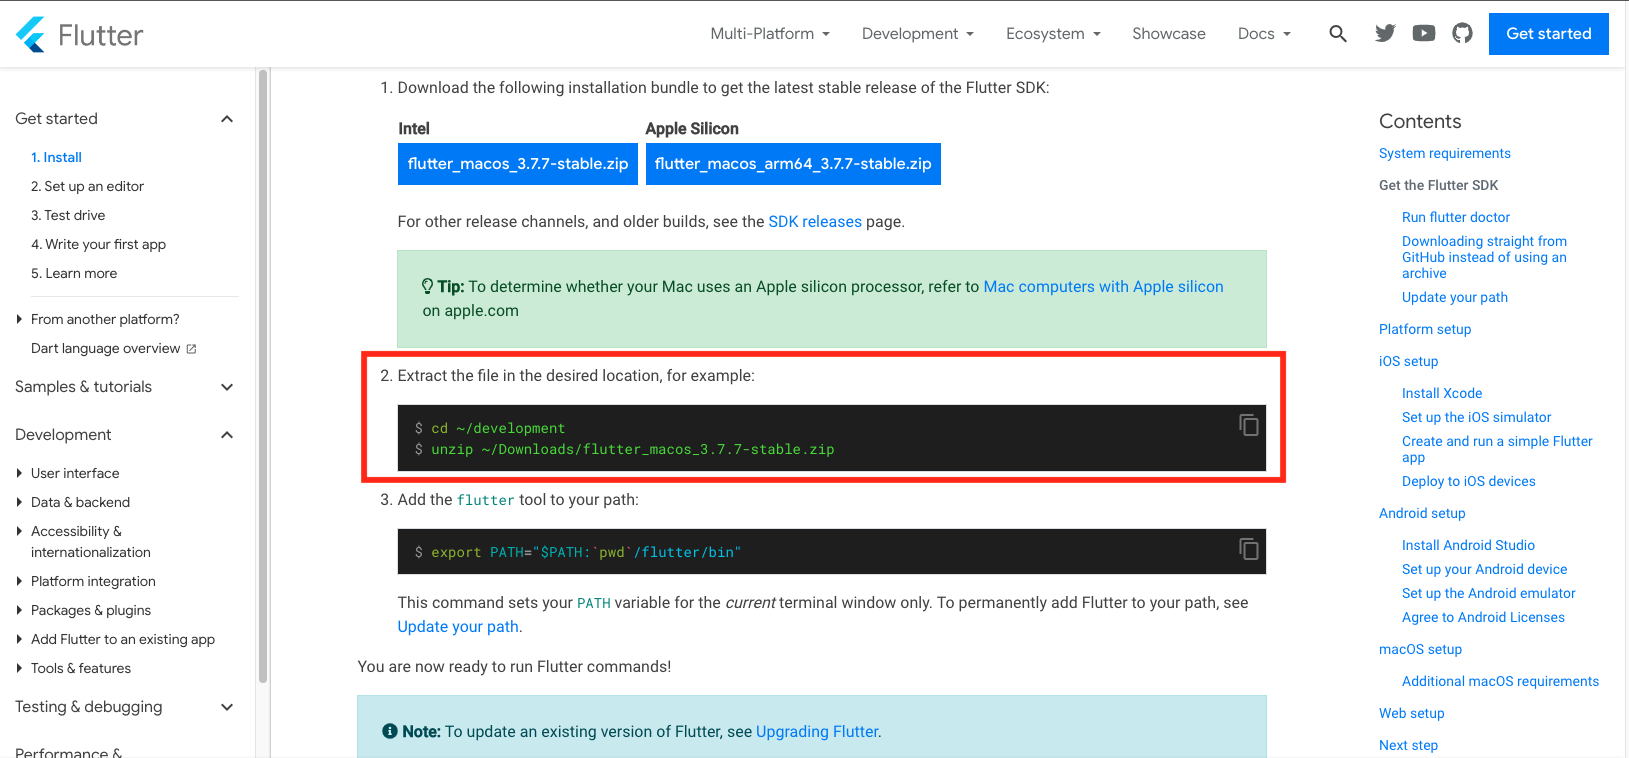Open the SDK releases link

(x=815, y=222)
